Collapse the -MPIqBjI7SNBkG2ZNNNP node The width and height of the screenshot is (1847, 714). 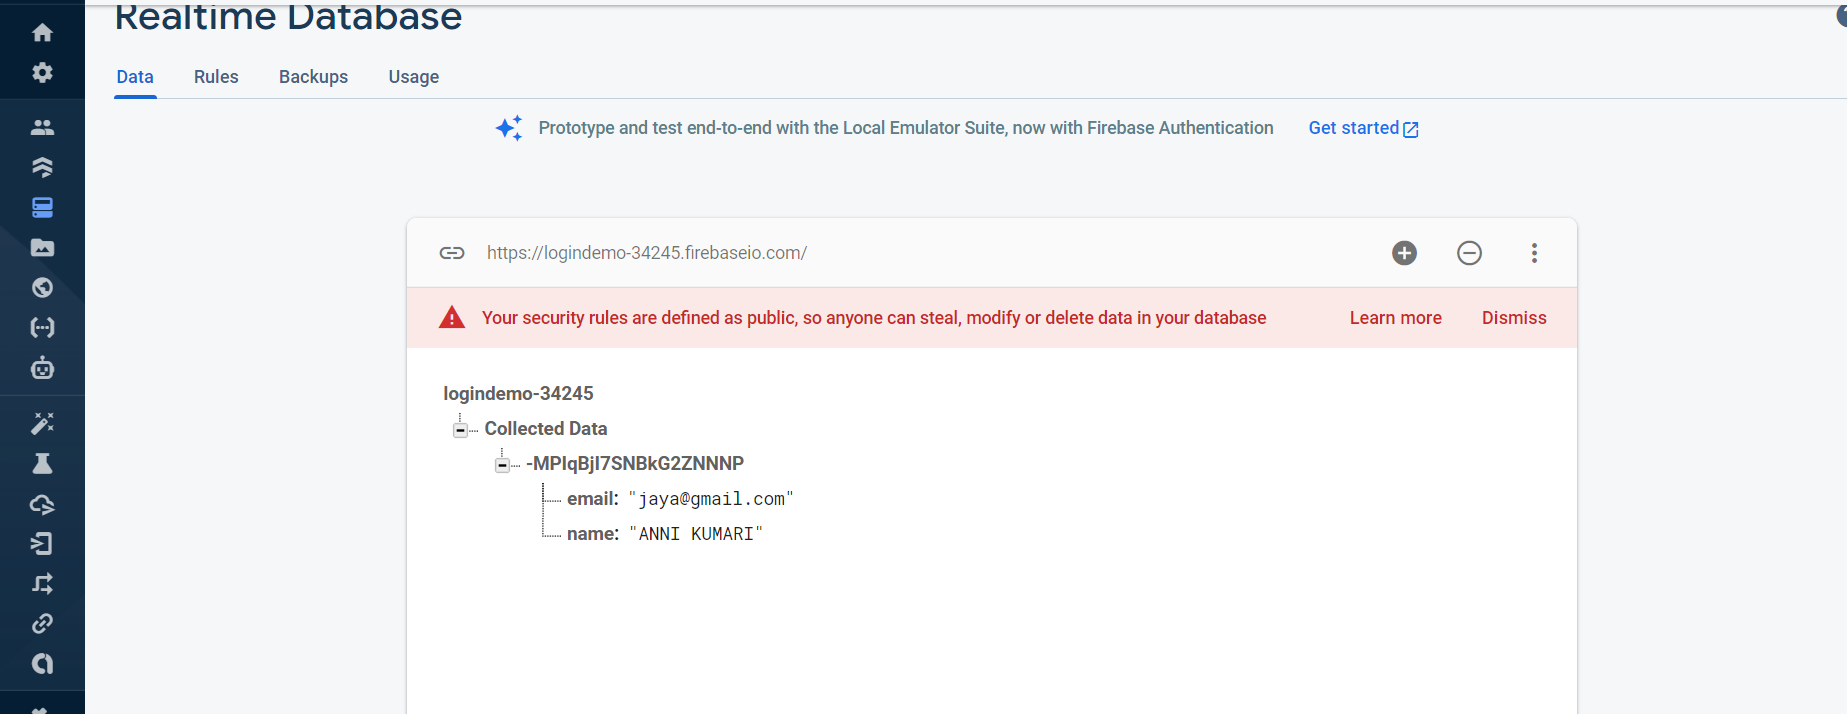pos(502,465)
